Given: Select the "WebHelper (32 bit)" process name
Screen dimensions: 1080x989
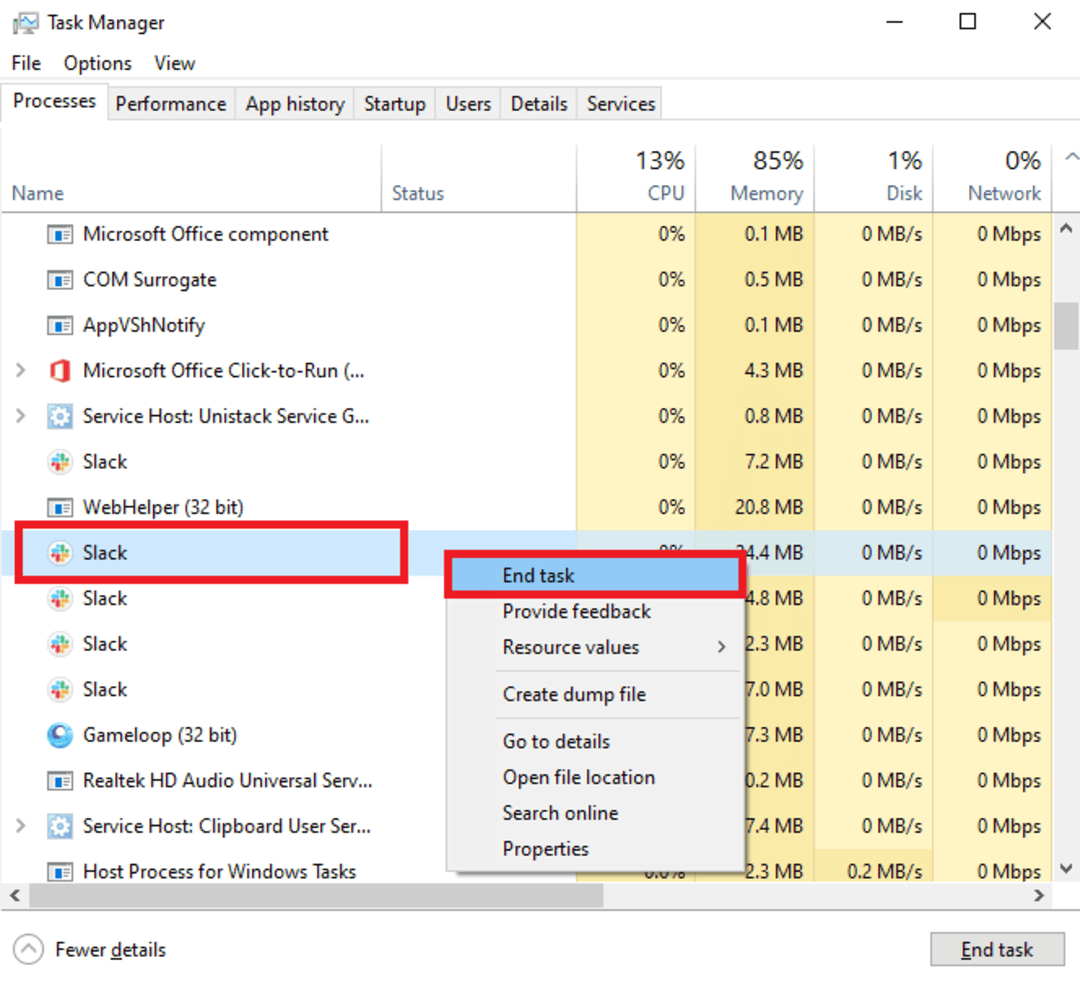Looking at the screenshot, I should click(163, 508).
